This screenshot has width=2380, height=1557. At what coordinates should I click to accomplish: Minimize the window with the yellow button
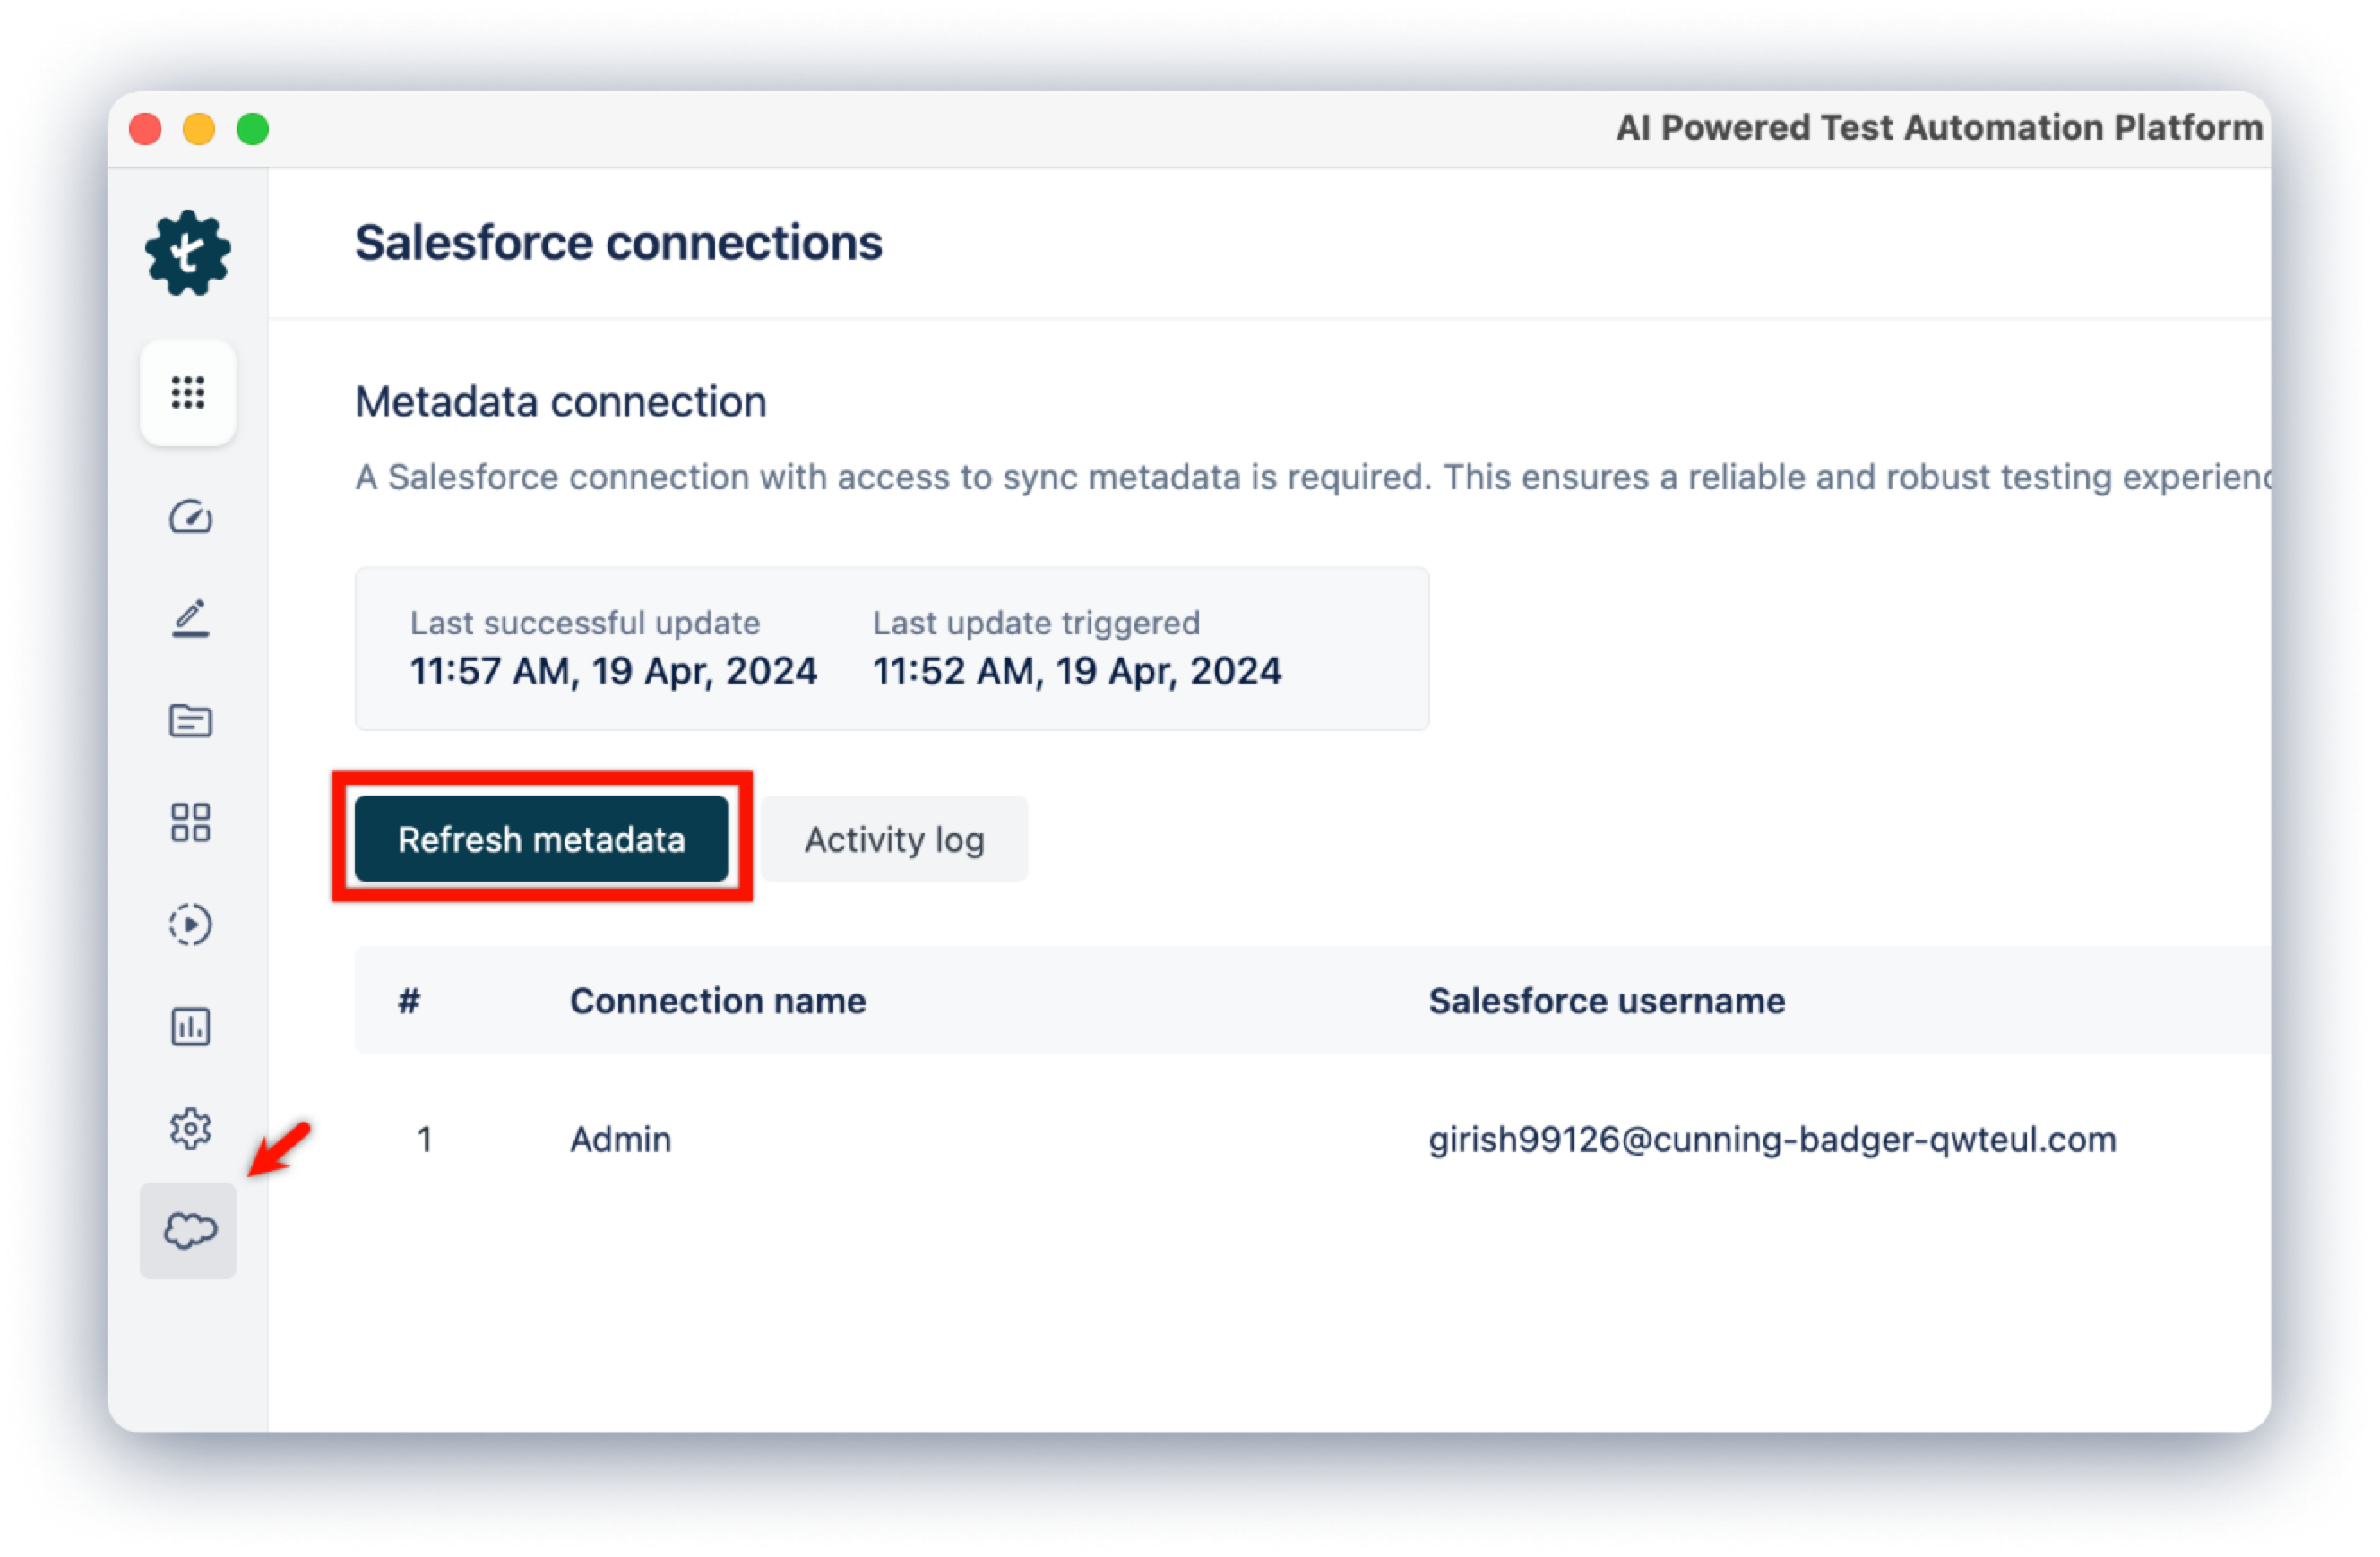(x=199, y=129)
